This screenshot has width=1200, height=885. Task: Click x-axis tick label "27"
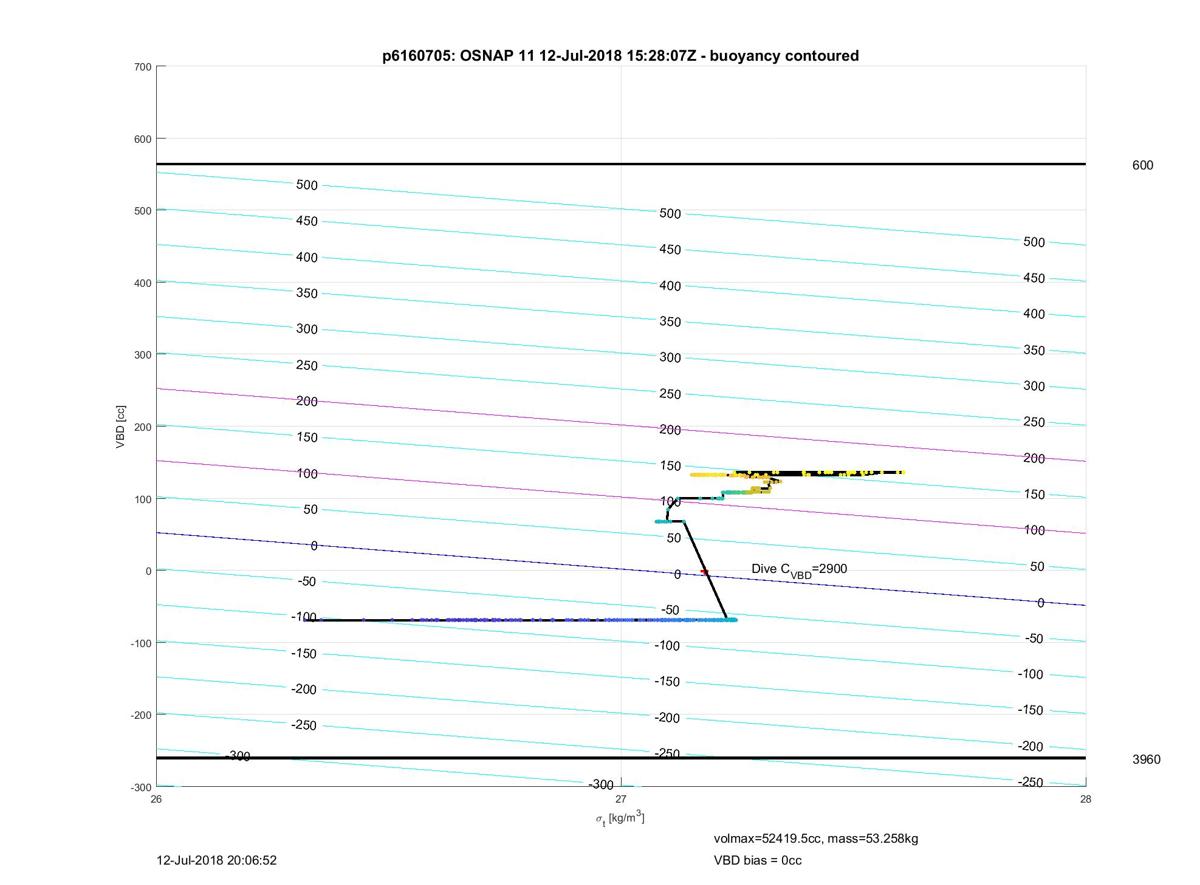[621, 799]
